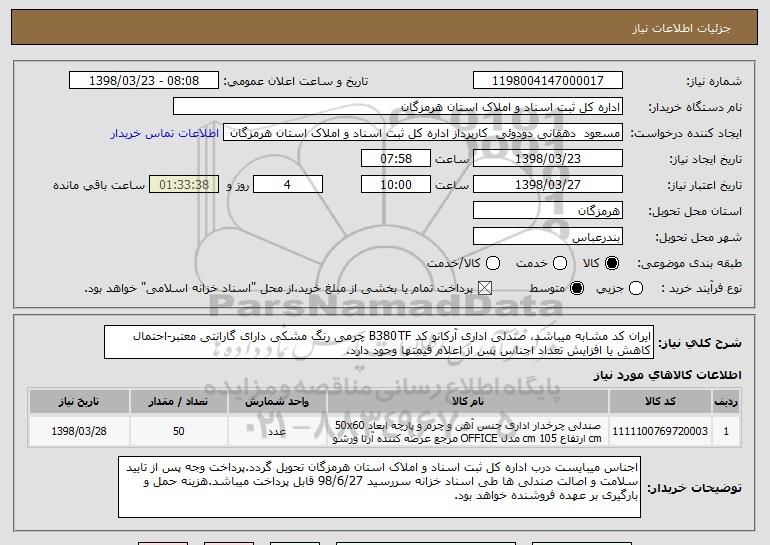Open the اطلاعات تماس خریدار link
The image size is (770, 545).
tap(165, 134)
